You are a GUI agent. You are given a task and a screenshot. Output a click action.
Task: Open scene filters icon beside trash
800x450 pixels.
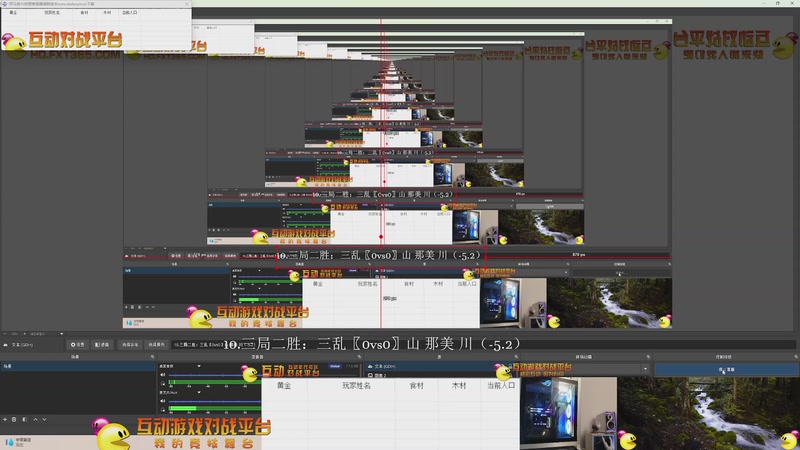click(x=24, y=419)
